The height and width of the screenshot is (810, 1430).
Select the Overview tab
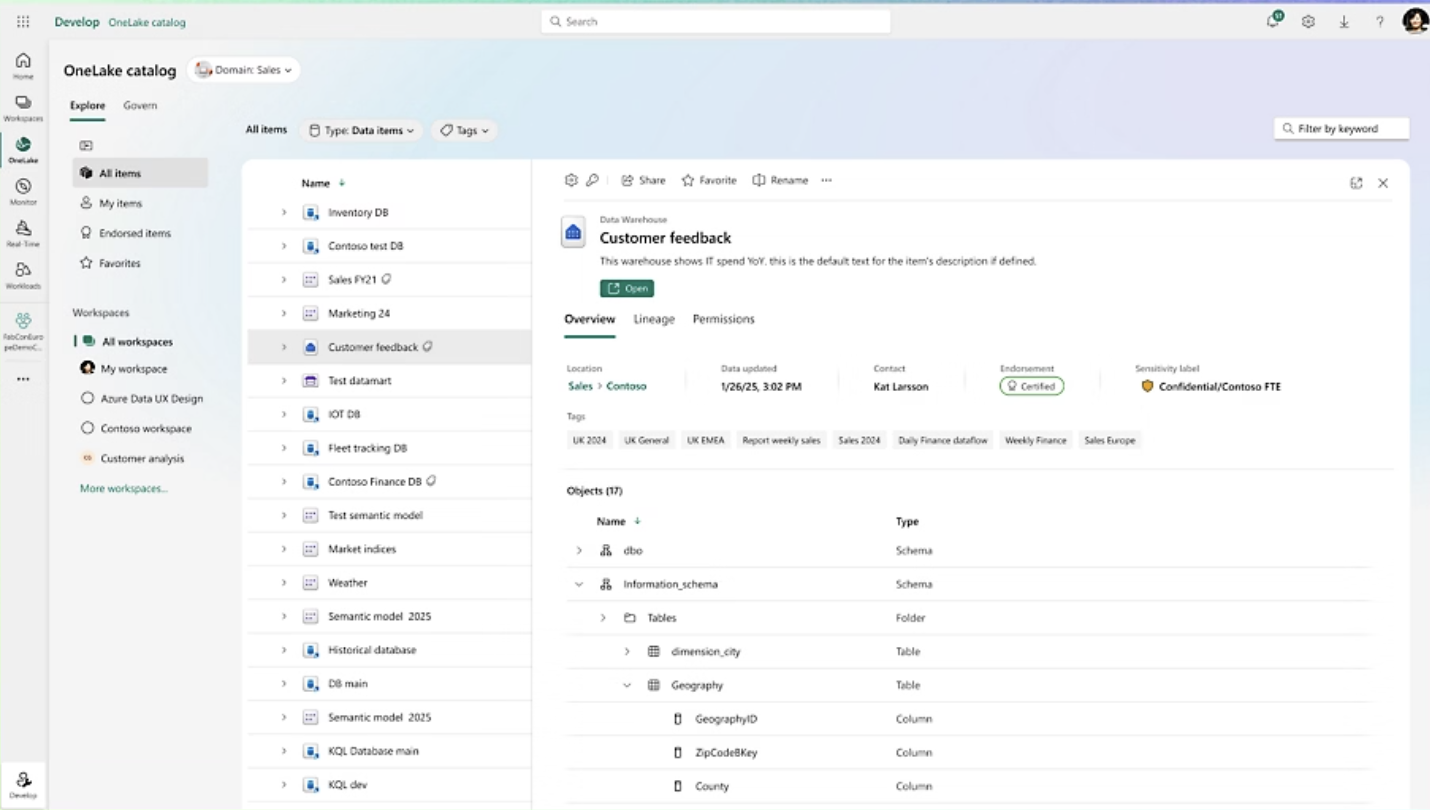tap(590, 319)
